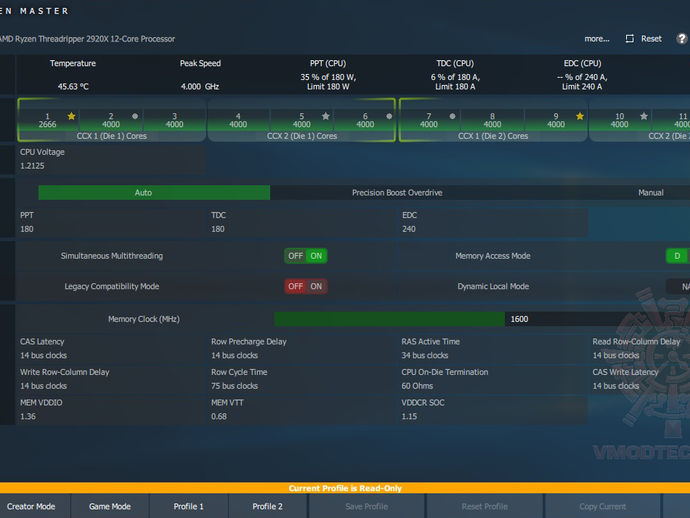This screenshot has height=518, width=690.
Task: Click the Temperature 45.63 °C reading
Action: tap(73, 86)
